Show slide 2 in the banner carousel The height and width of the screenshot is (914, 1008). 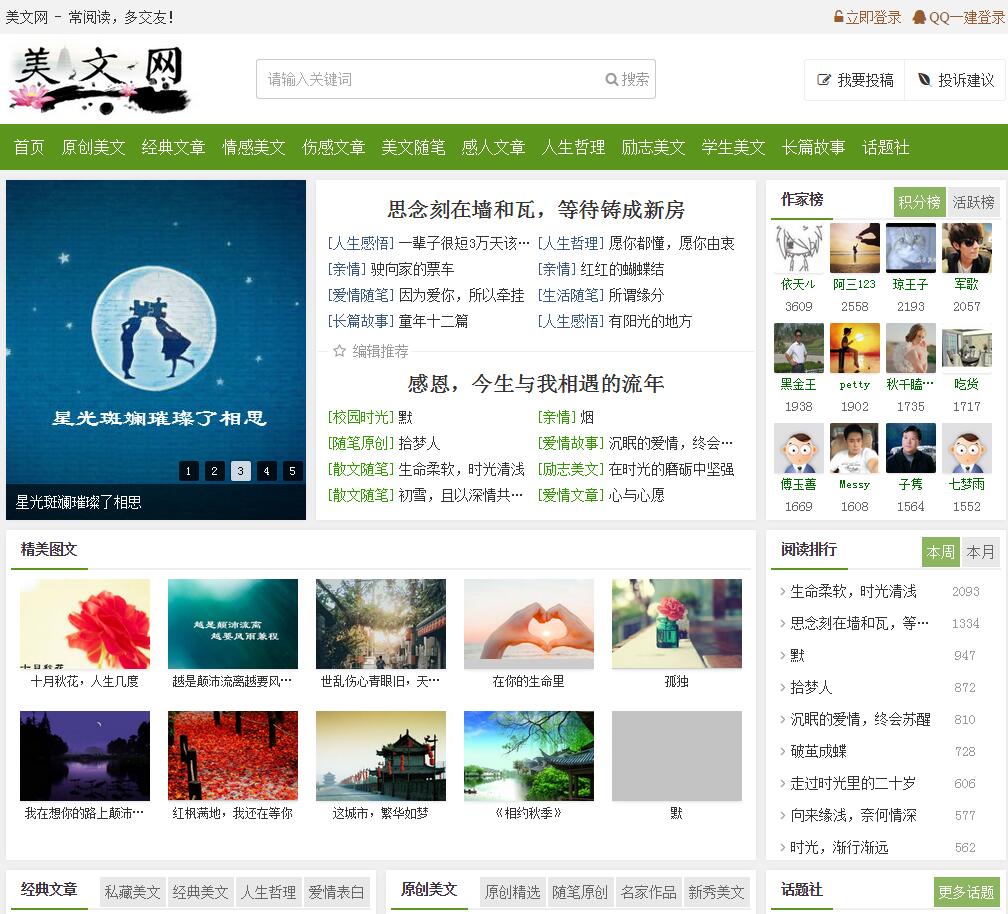pyautogui.click(x=214, y=471)
